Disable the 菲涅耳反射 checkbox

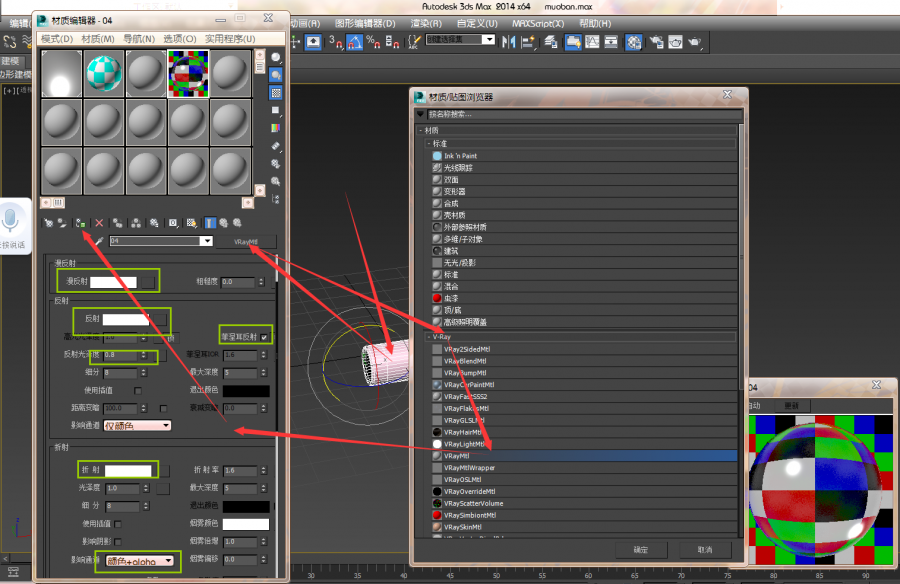[x=265, y=337]
